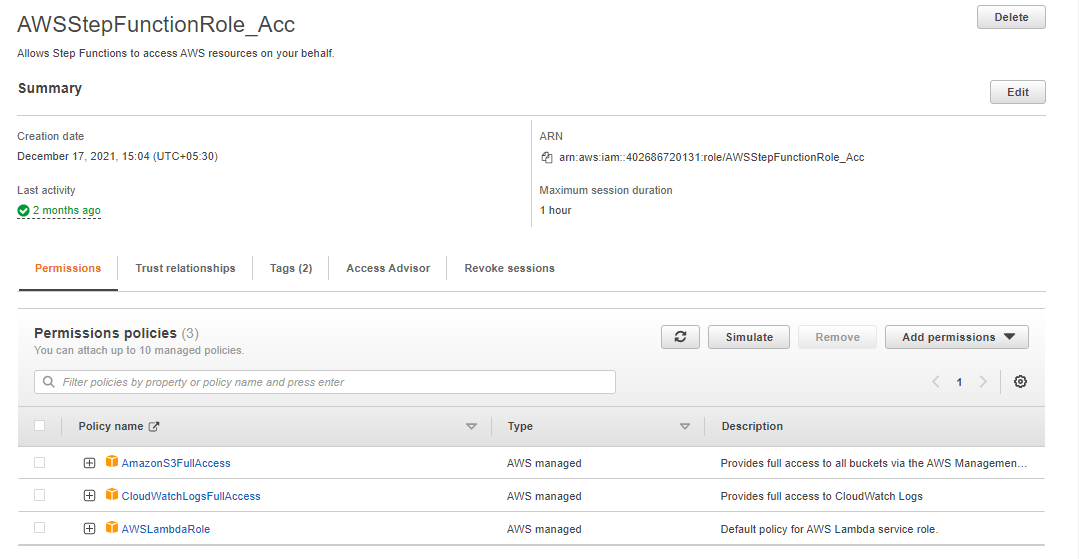The height and width of the screenshot is (559, 1079).
Task: Open the Access Advisor tab
Action: click(x=388, y=268)
